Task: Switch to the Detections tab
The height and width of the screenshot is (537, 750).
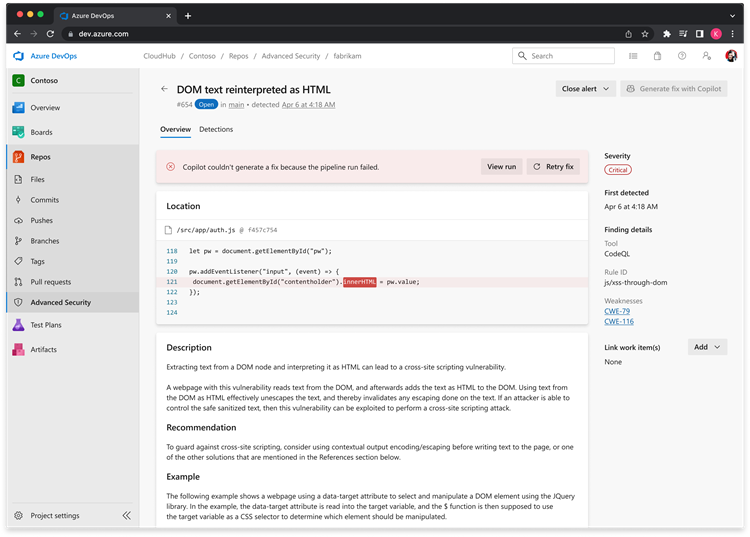Action: (216, 130)
